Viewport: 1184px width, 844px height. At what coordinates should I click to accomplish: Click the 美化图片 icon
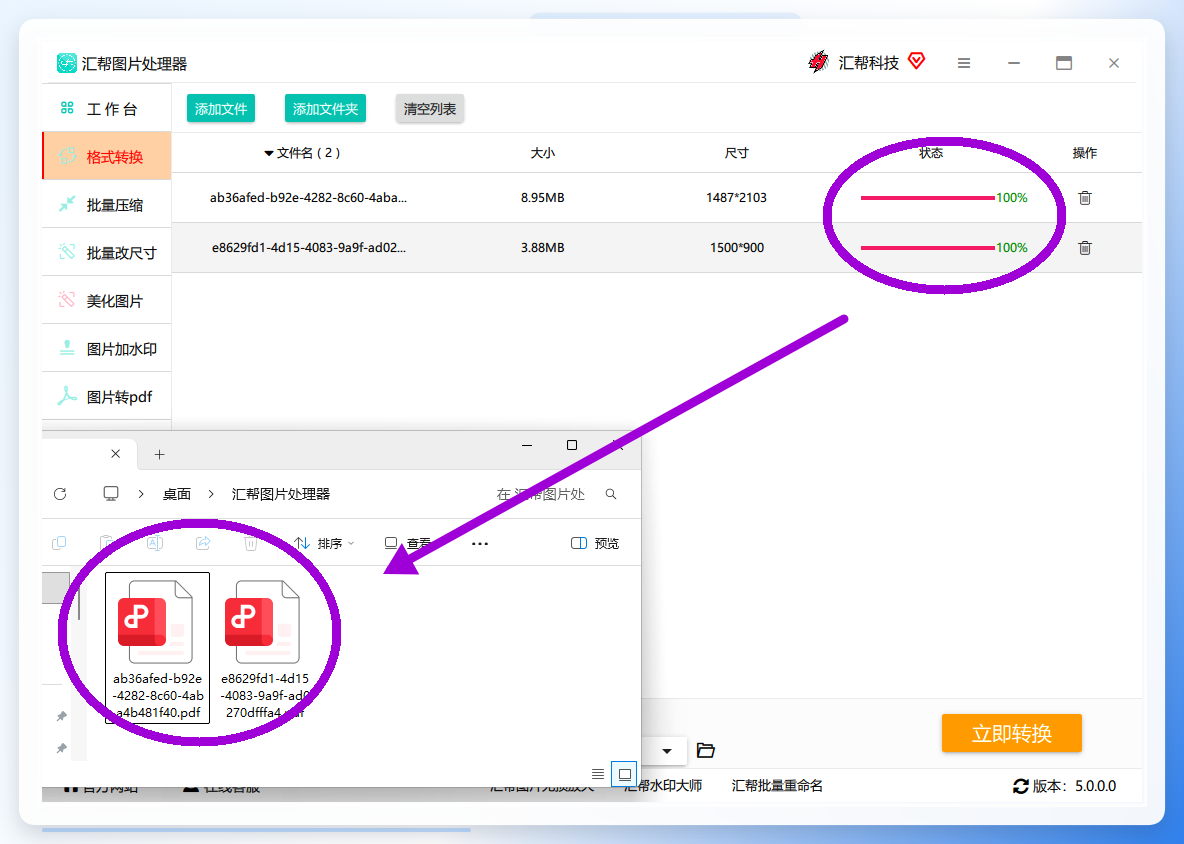67,300
